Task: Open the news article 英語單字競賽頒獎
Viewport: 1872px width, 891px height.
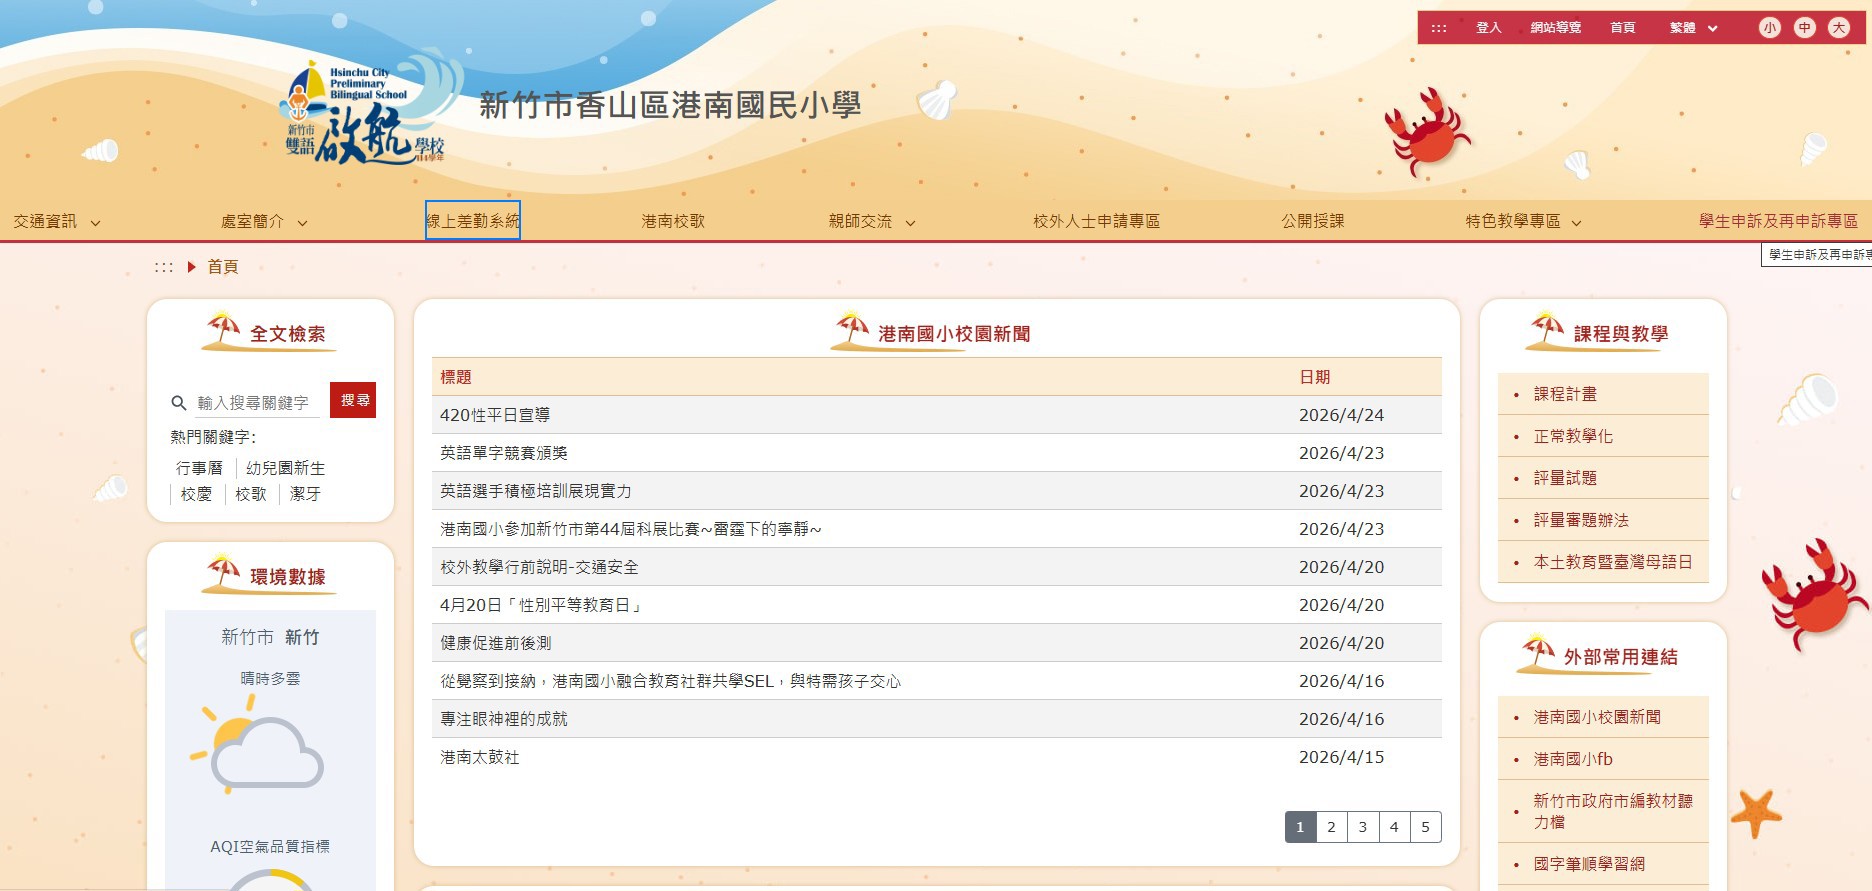Action: point(504,453)
